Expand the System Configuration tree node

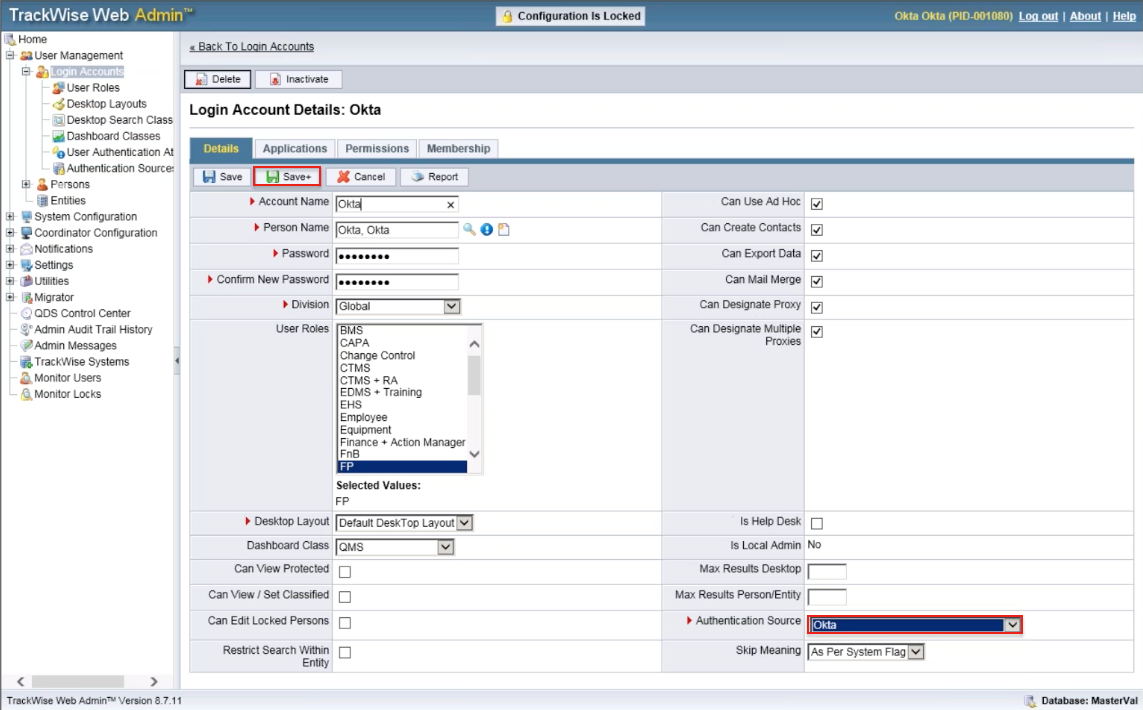(11, 217)
